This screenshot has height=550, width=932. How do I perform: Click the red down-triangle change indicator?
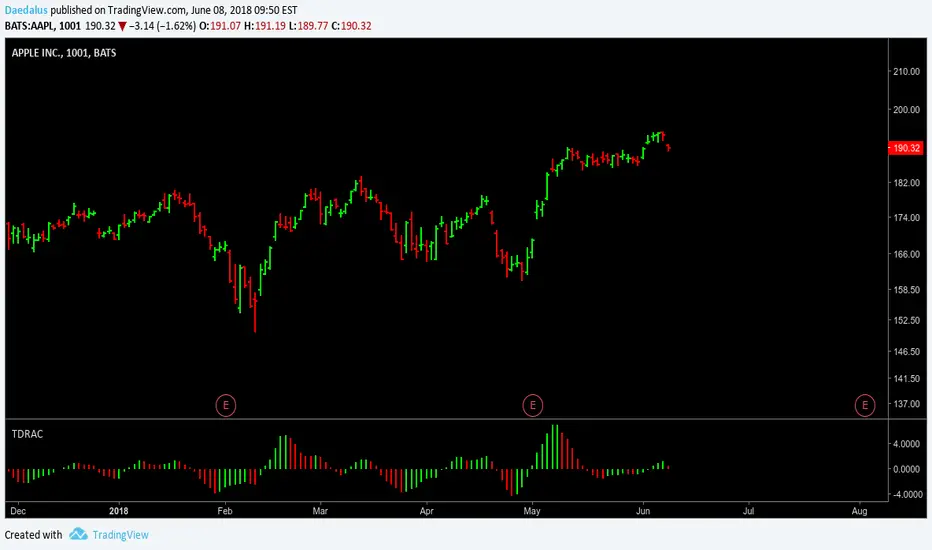(122, 26)
